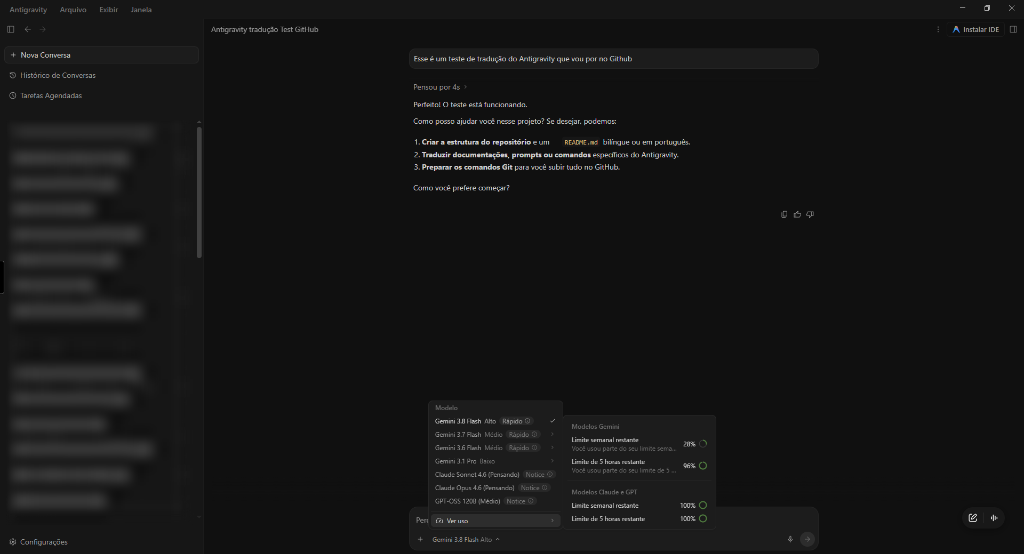Viewport: 1024px width, 554px height.
Task: Send the message with the arrow button
Action: click(807, 540)
